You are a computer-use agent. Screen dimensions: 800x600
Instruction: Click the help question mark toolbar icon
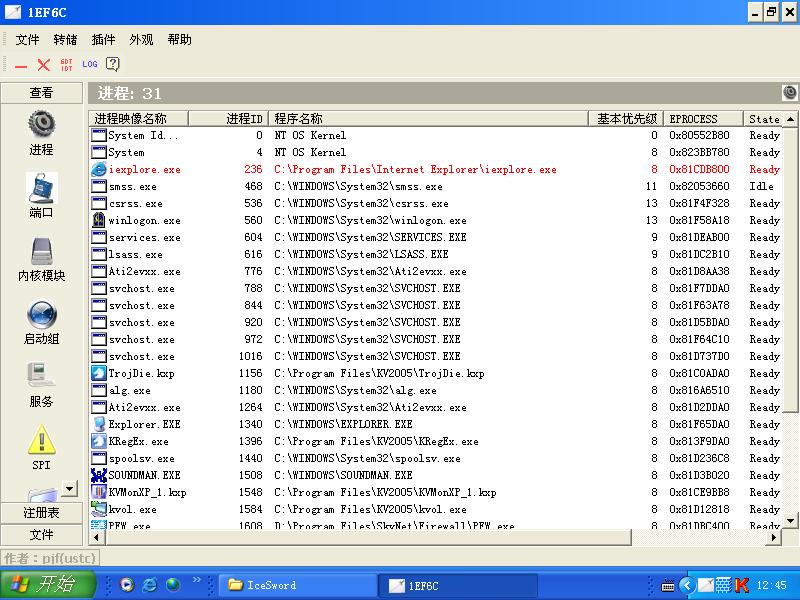click(112, 64)
